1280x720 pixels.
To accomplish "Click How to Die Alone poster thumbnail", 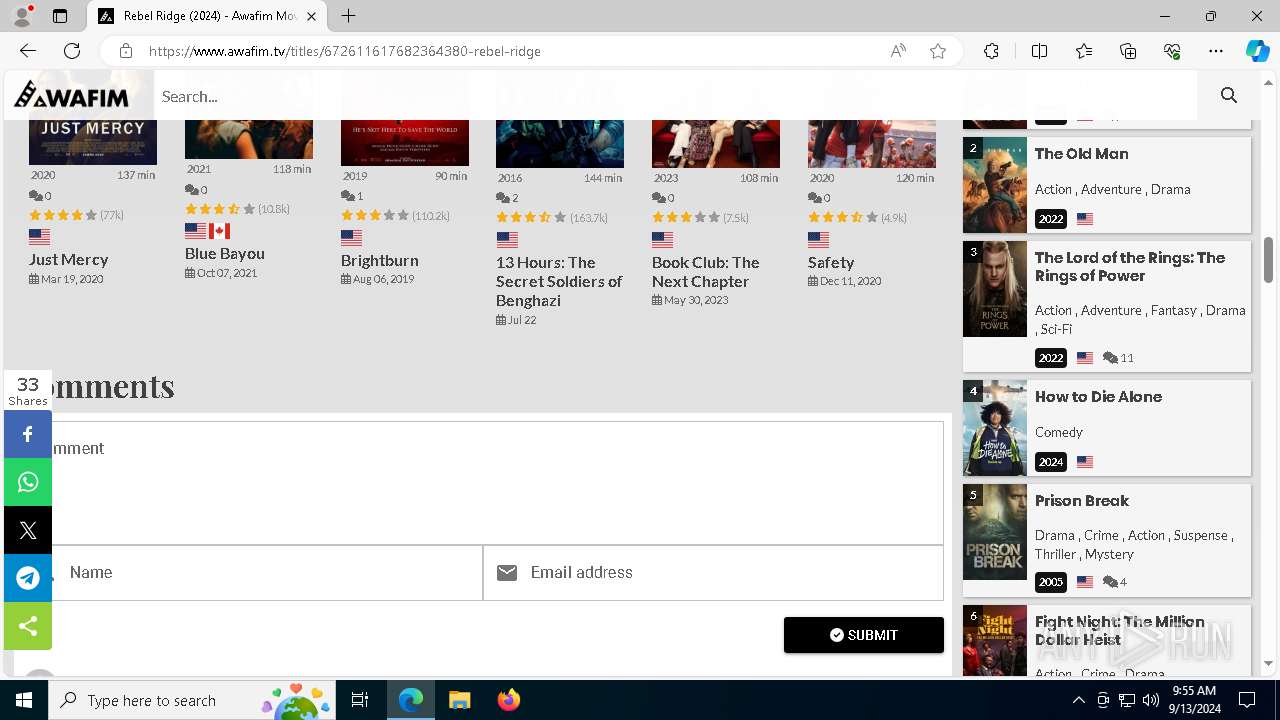I will click(995, 428).
